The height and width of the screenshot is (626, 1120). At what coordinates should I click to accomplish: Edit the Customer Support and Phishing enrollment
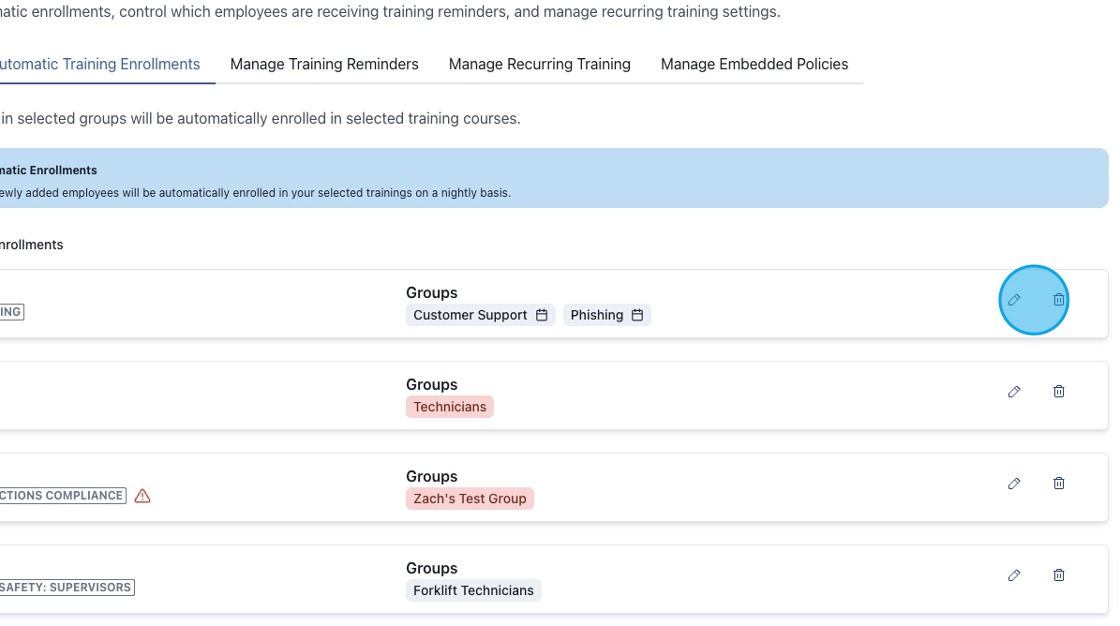(x=1014, y=300)
